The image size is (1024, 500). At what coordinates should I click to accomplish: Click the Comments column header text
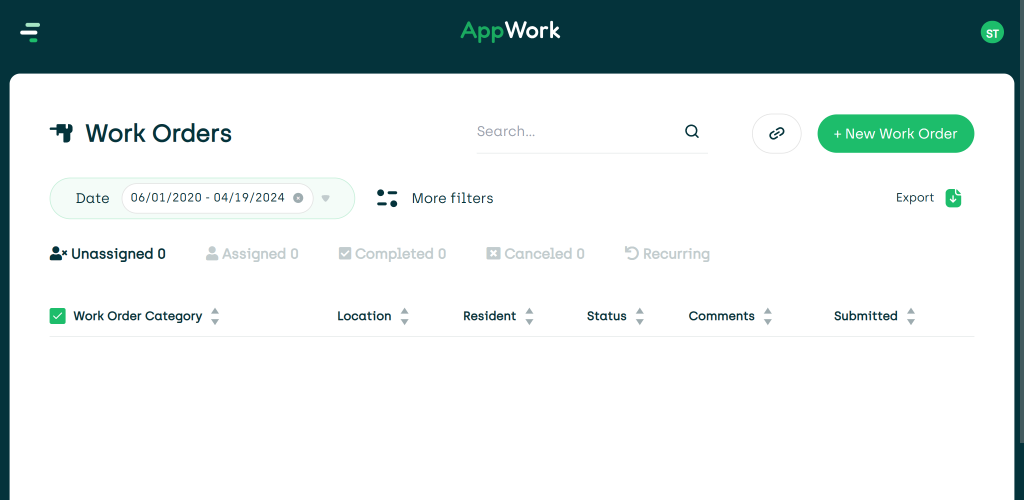tap(722, 316)
